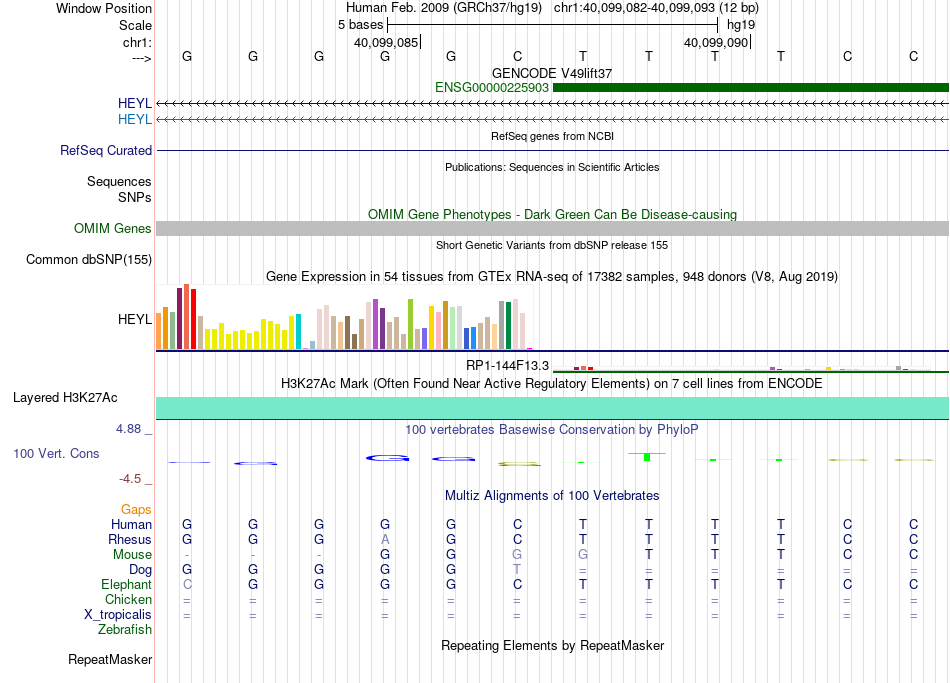Click the tallest green PhyloP conservation bar
Image resolution: width=950 pixels, height=683 pixels.
[647, 456]
